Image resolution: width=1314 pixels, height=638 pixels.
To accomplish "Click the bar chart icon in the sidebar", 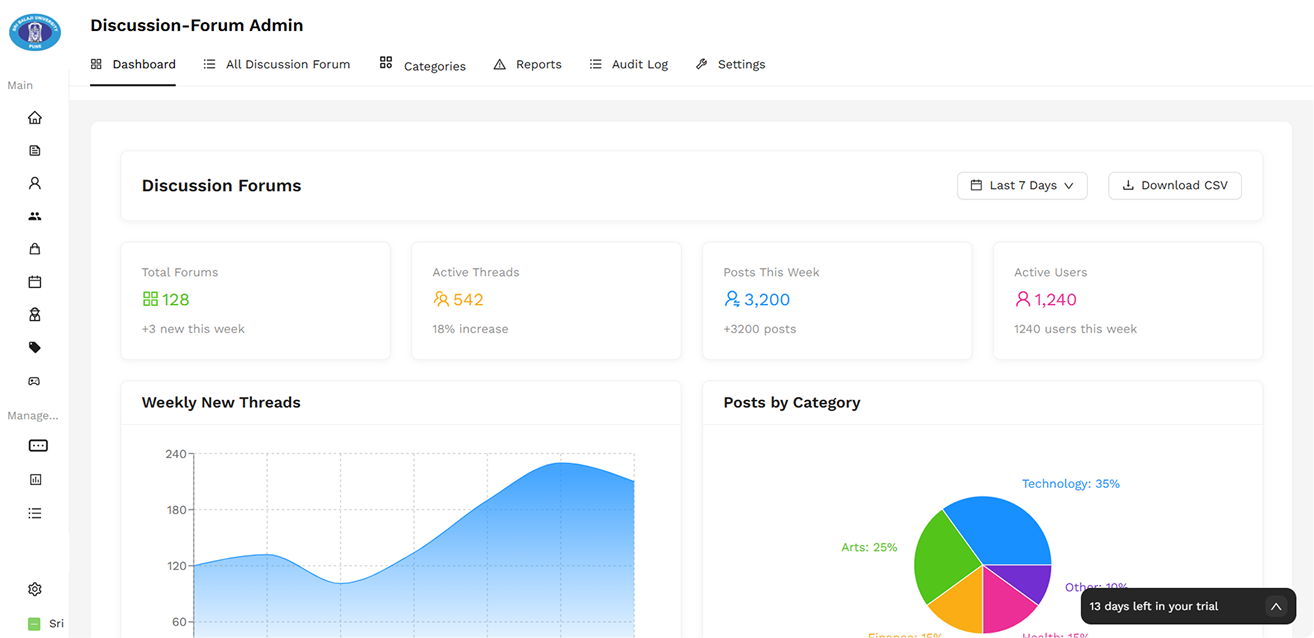I will (x=36, y=480).
